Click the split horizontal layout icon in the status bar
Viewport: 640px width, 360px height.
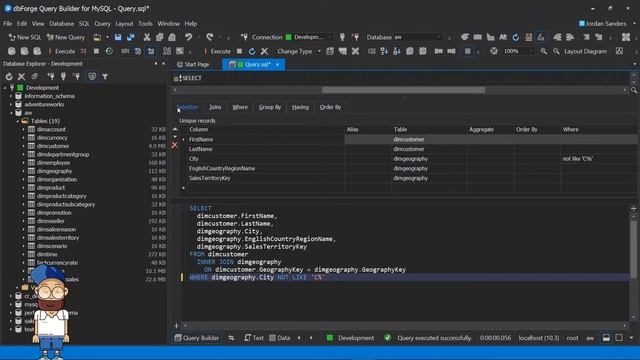[x=606, y=338]
